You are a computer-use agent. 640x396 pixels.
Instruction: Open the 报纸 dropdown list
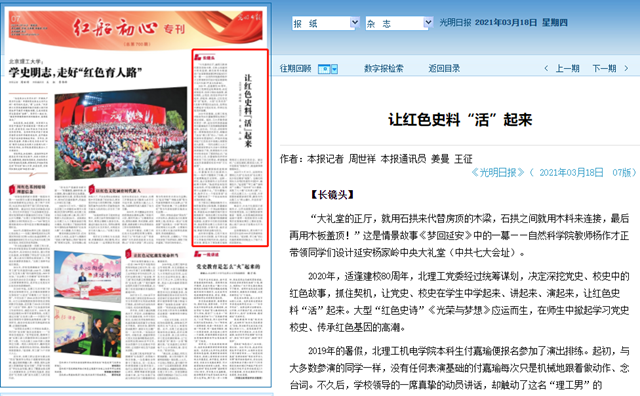325,23
